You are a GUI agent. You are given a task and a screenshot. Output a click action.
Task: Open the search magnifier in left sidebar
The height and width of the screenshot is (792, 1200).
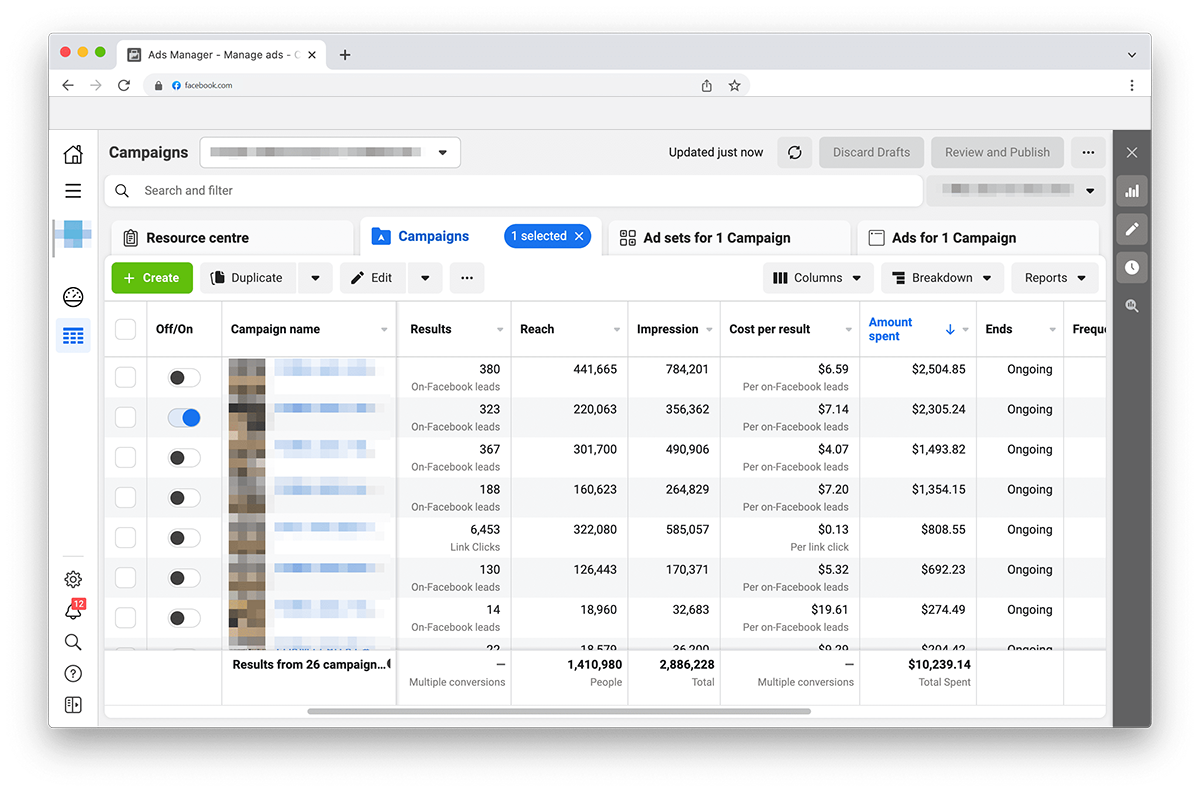click(73, 642)
